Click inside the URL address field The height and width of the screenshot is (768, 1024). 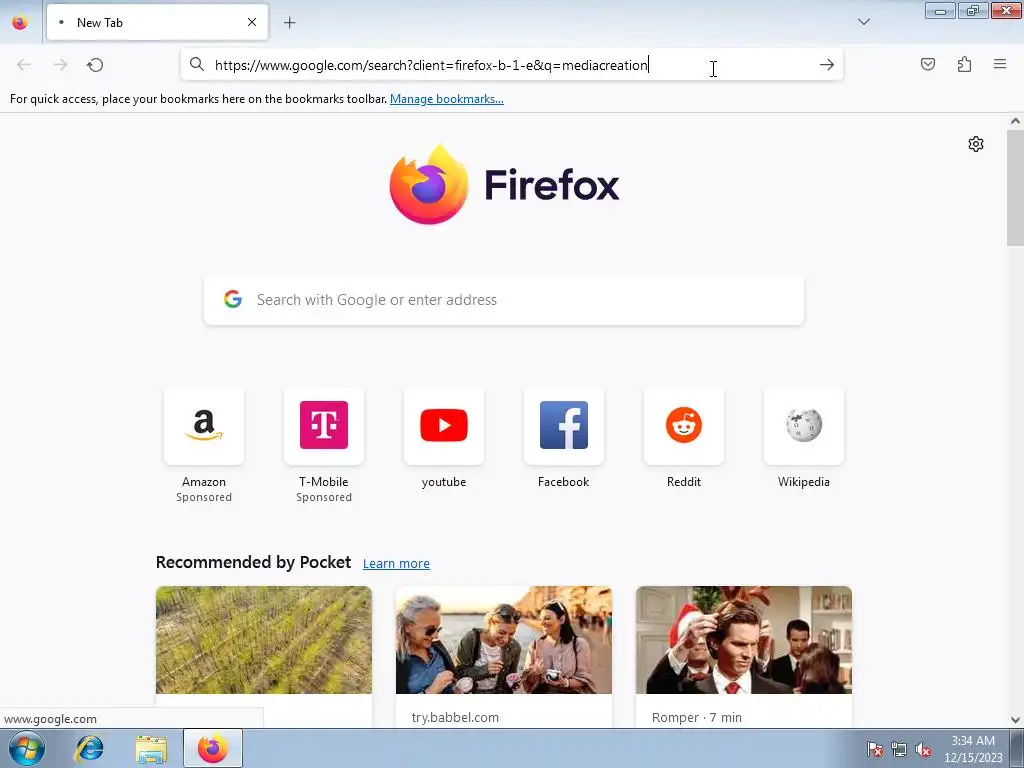click(511, 65)
